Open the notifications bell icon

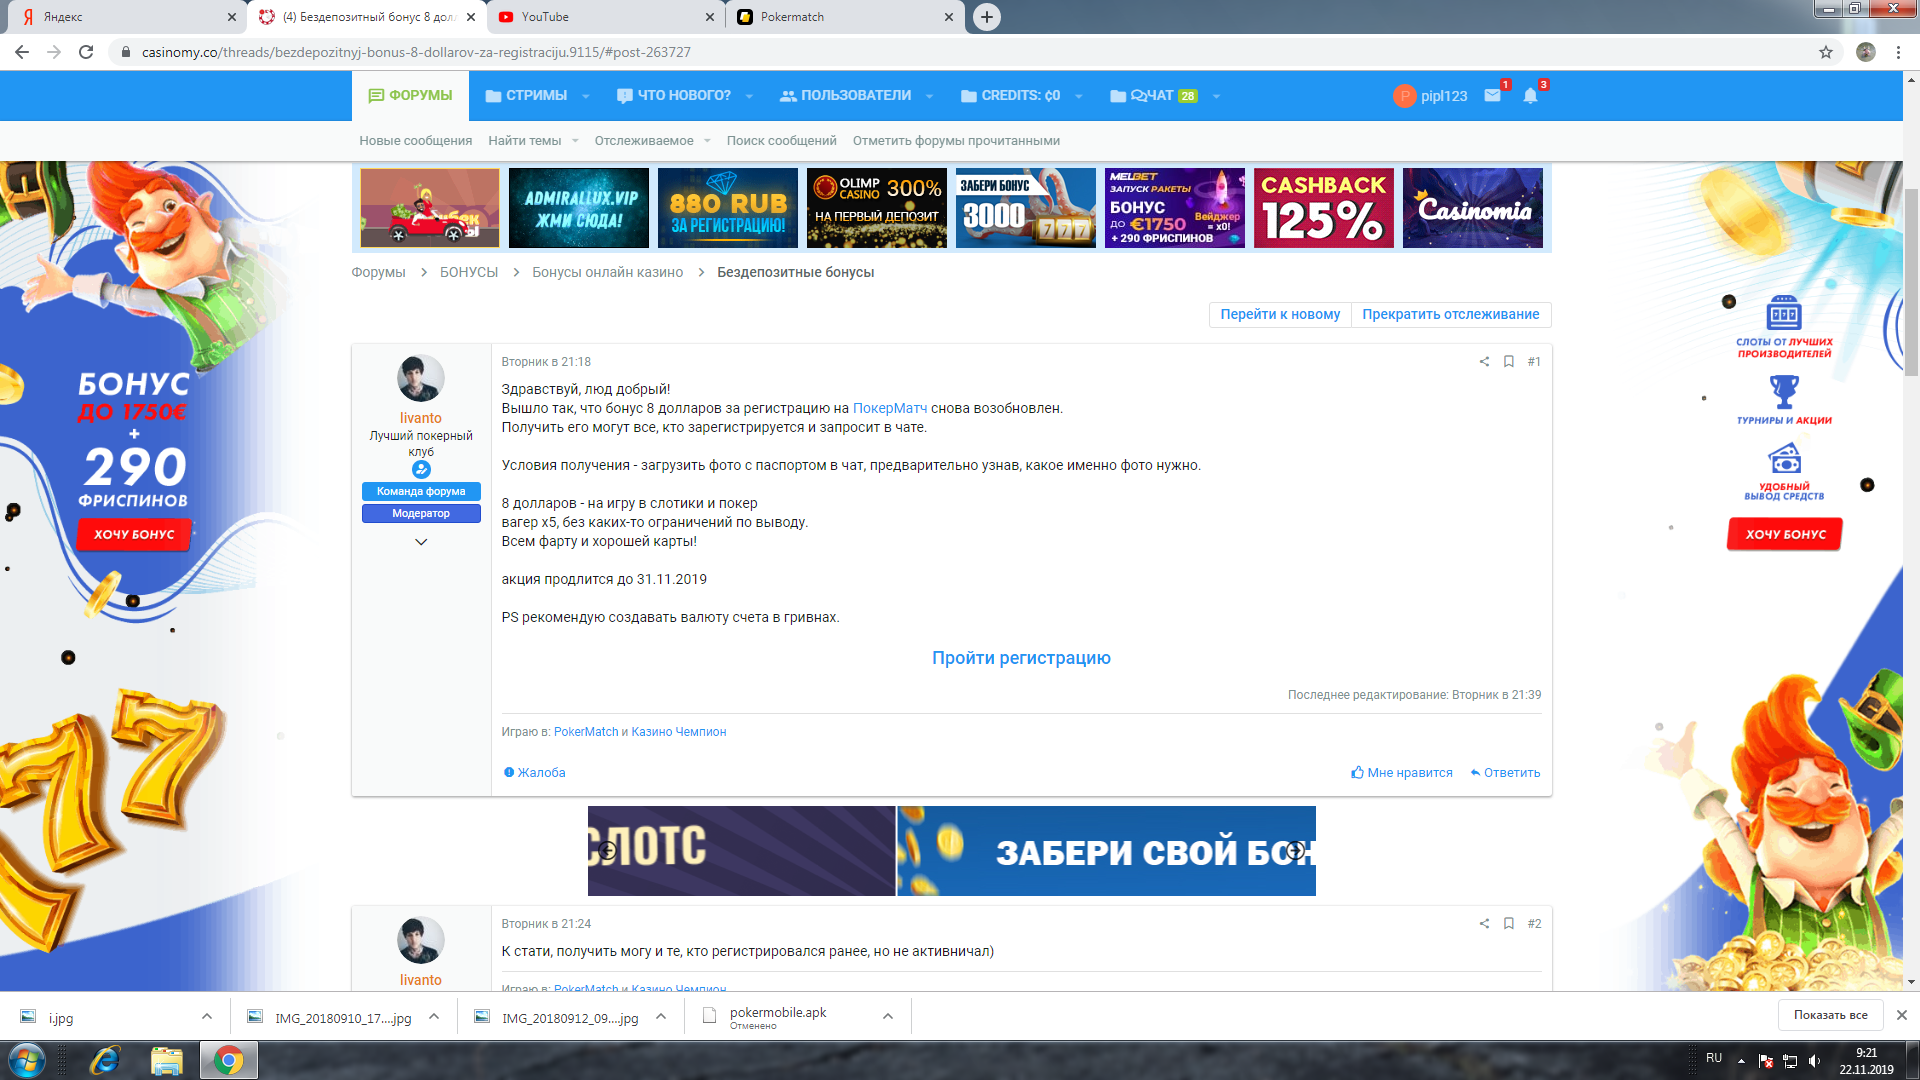pos(1530,96)
